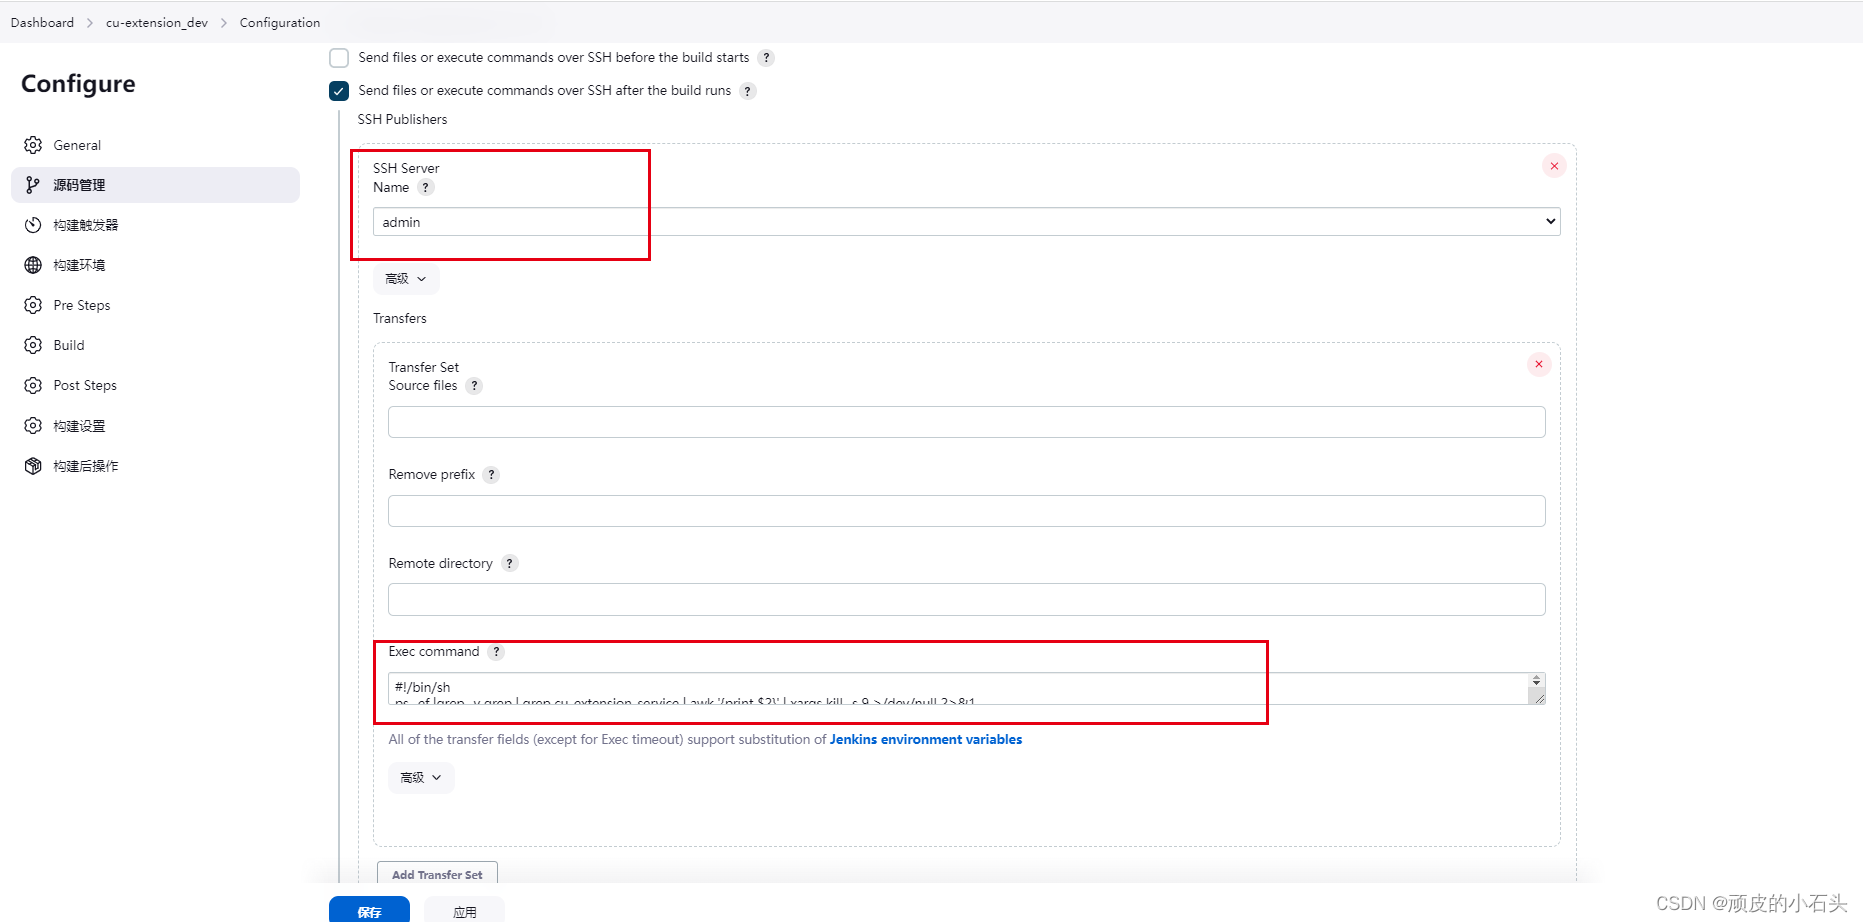Open help for SSH Server Name
The image size is (1863, 922).
pos(425,188)
